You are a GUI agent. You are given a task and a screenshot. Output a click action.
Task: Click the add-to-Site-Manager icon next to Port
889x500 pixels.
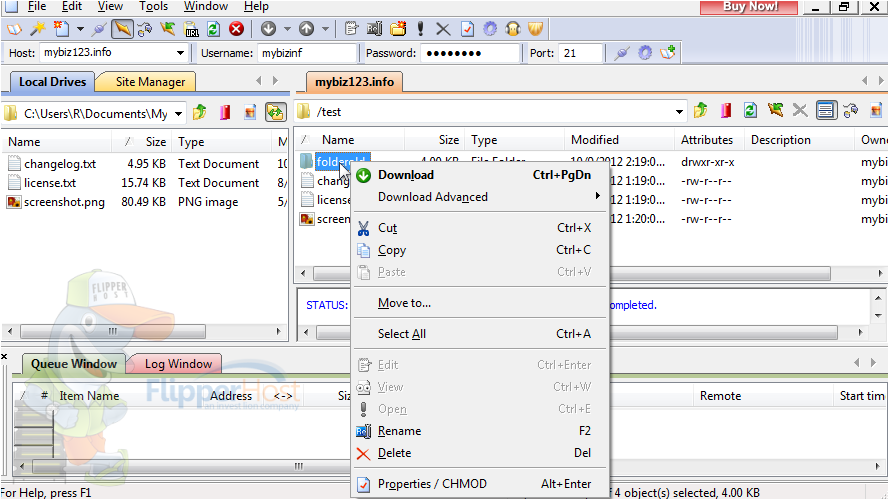[x=668, y=53]
